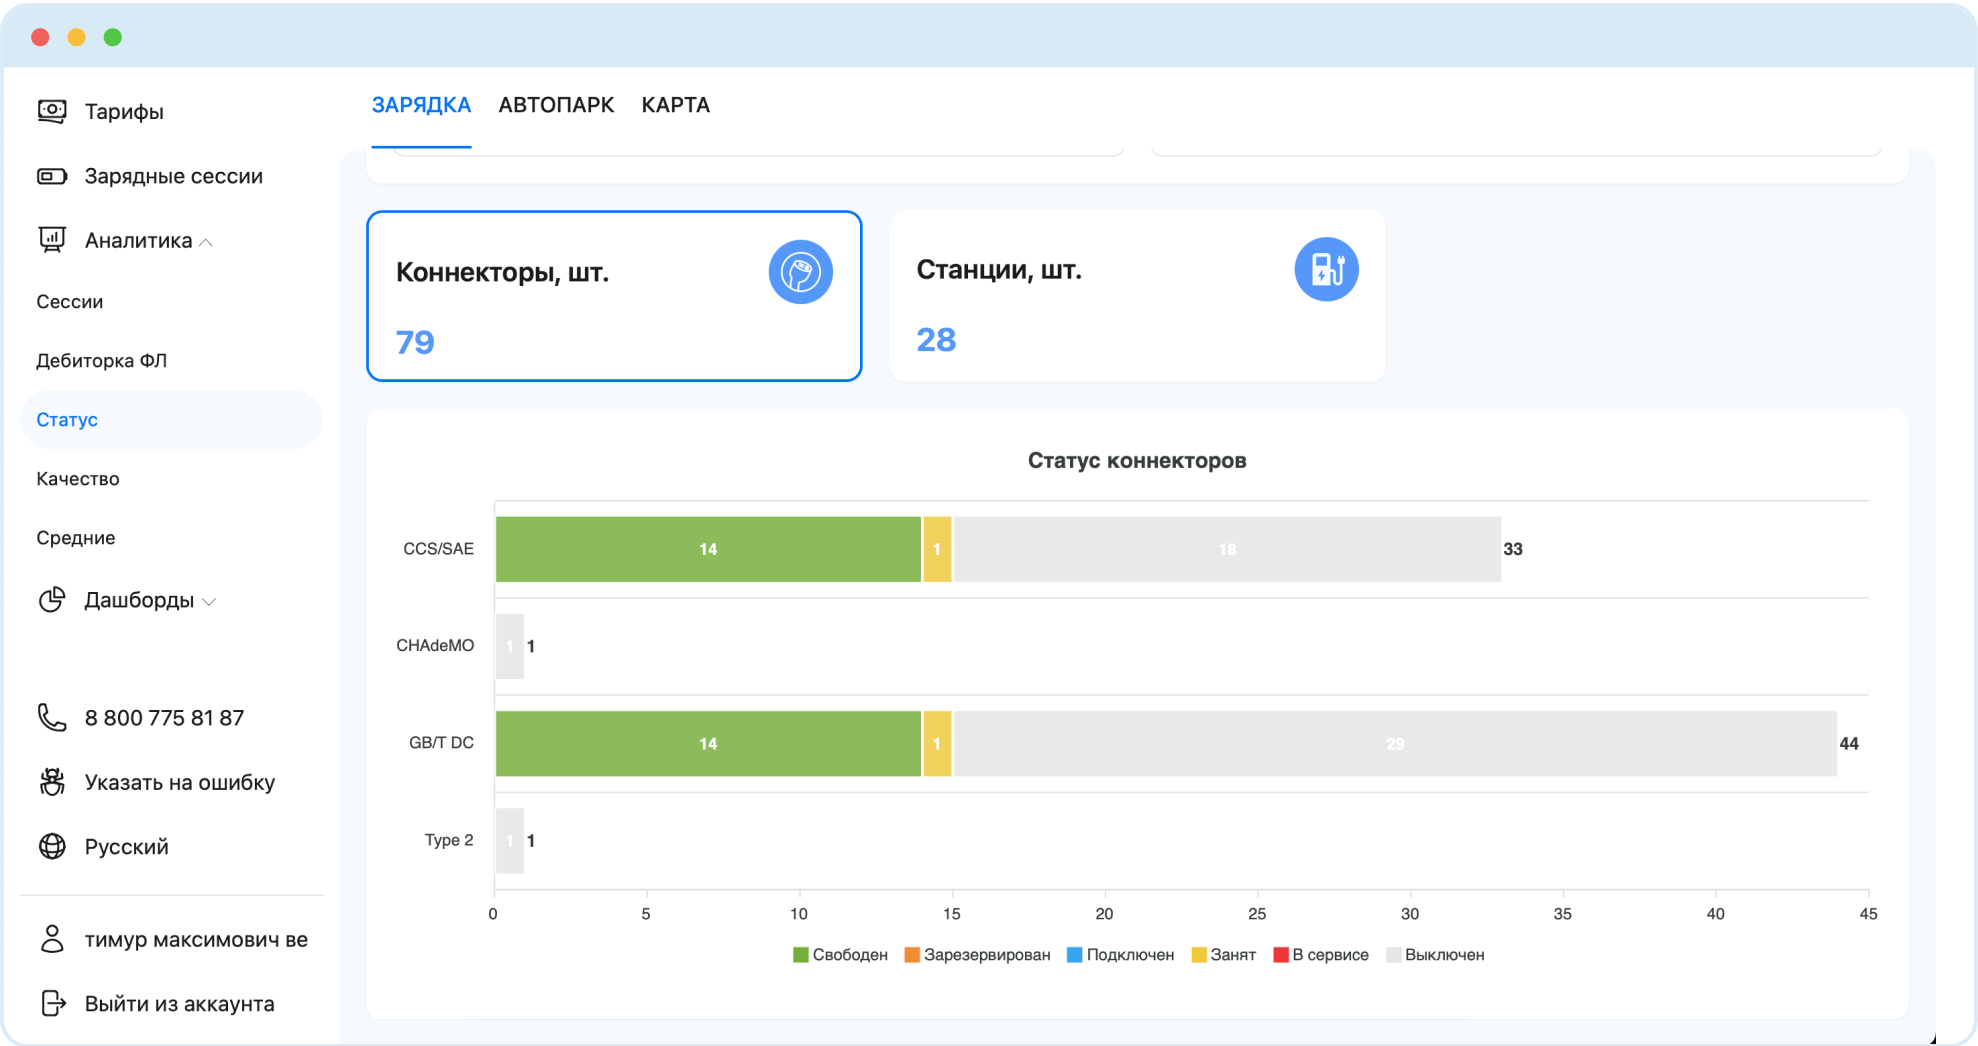Click the Дашборды pie chart icon
This screenshot has width=1978, height=1046.
coord(52,600)
